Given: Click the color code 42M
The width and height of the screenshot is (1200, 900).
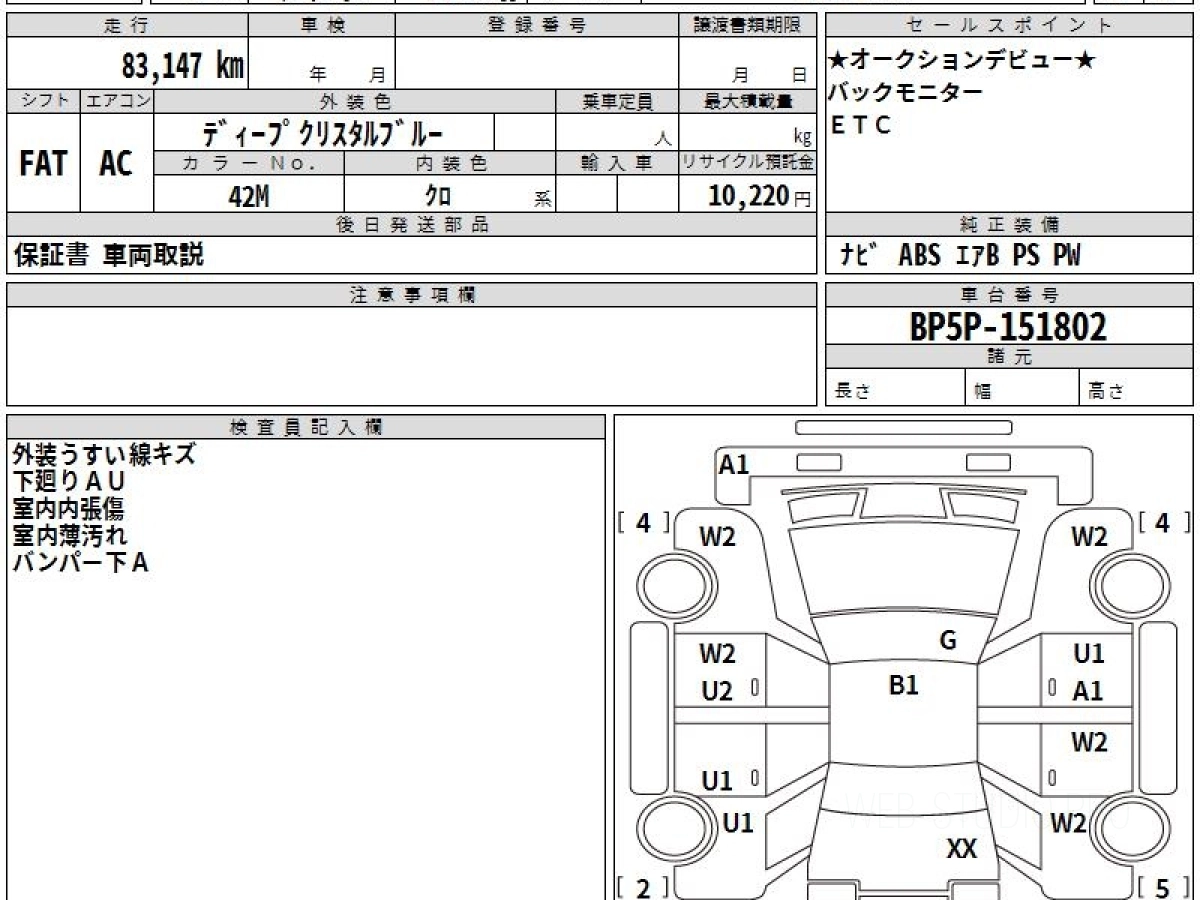Looking at the screenshot, I should (249, 196).
